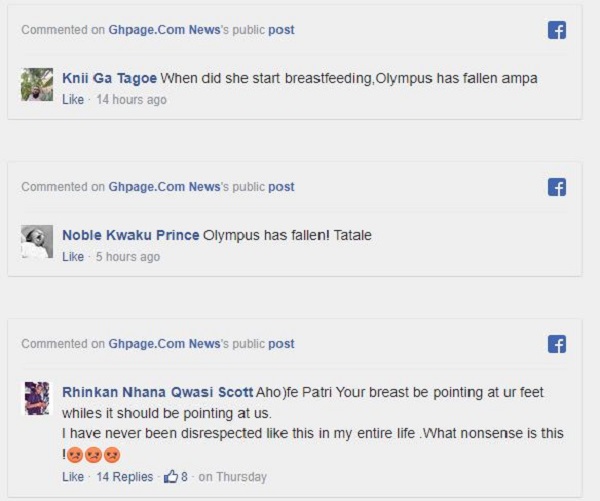The height and width of the screenshot is (501, 600).
Task: Click Facebook icon on third comment card
Action: click(557, 344)
